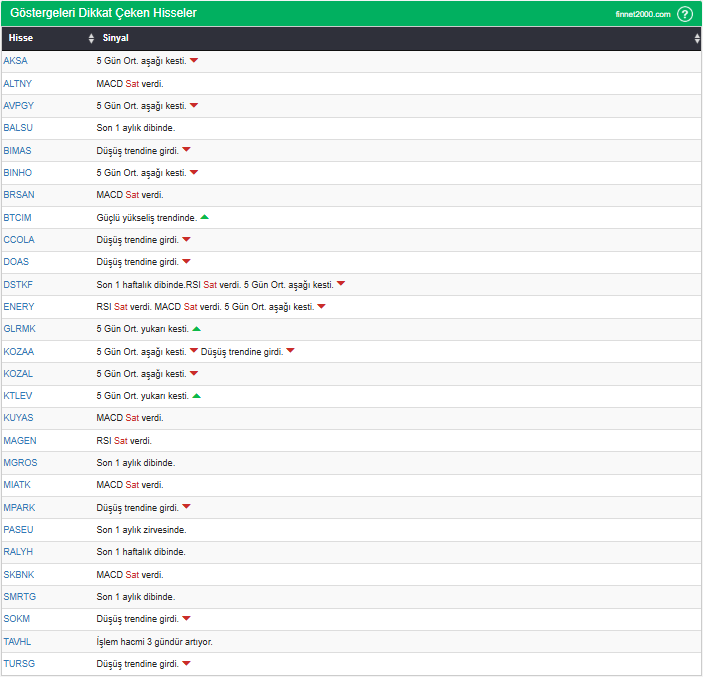Click the help question mark icon
Image resolution: width=703 pixels, height=677 pixels.
tap(685, 14)
